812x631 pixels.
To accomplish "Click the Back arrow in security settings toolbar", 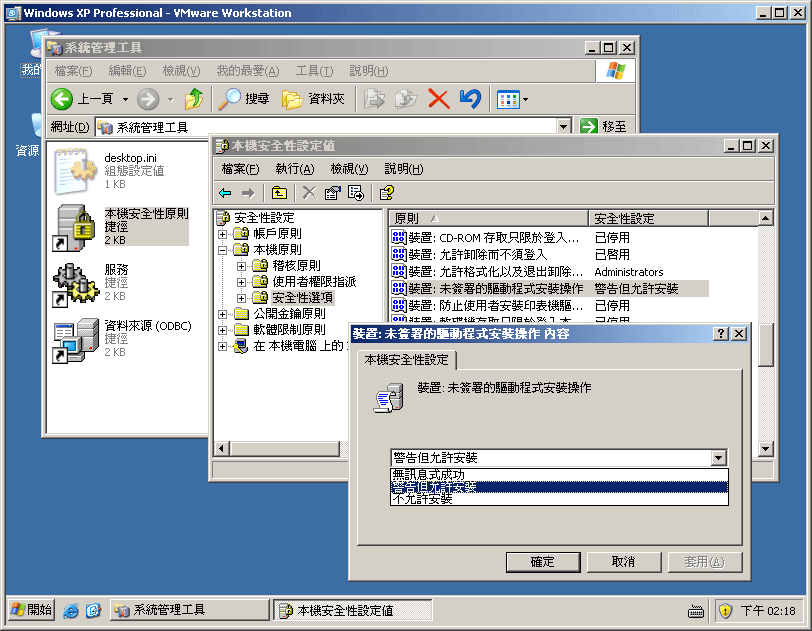I will [x=225, y=193].
